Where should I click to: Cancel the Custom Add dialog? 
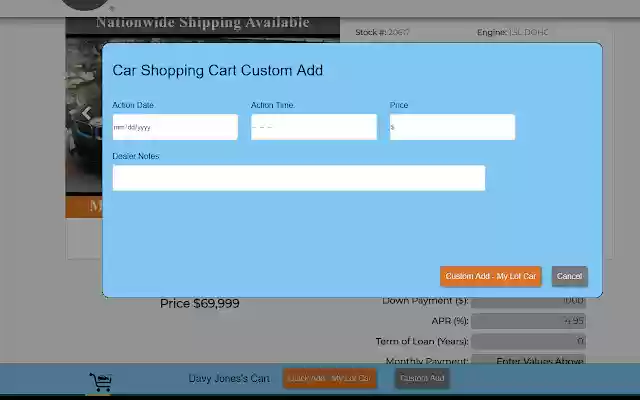[x=569, y=276]
